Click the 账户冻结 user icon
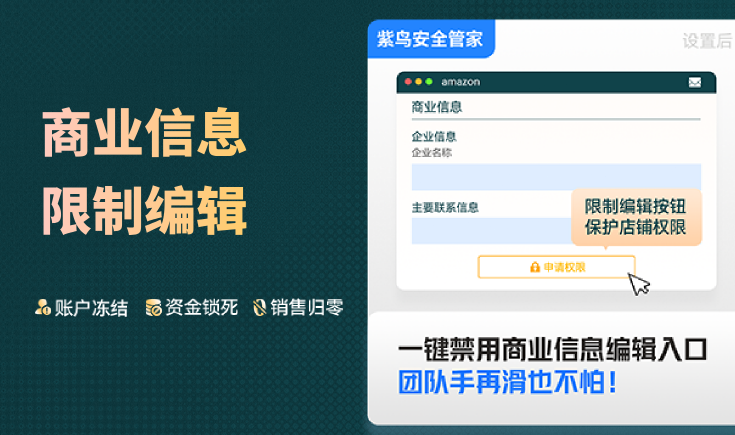 point(43,308)
